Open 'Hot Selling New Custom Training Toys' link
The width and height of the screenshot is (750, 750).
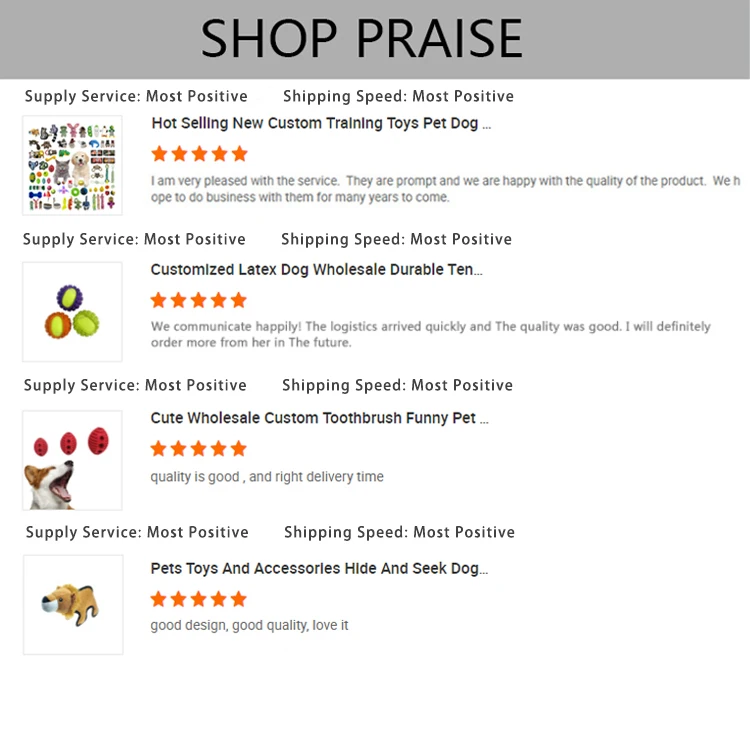click(321, 124)
